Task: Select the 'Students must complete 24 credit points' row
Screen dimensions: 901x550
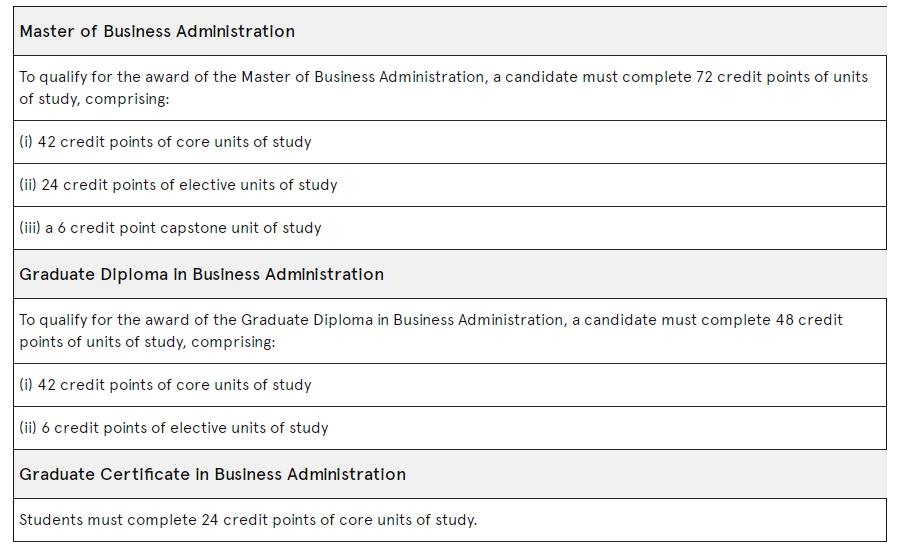Action: 450,520
